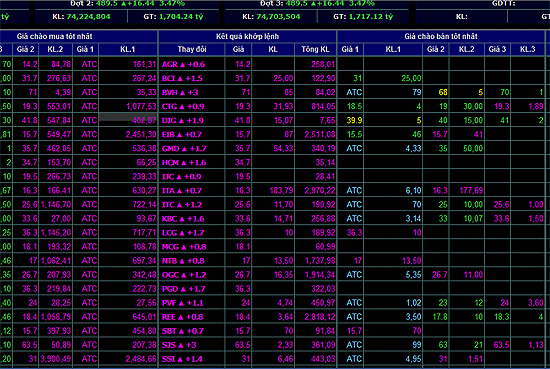Click SJS matched price 63.5

[242, 345]
